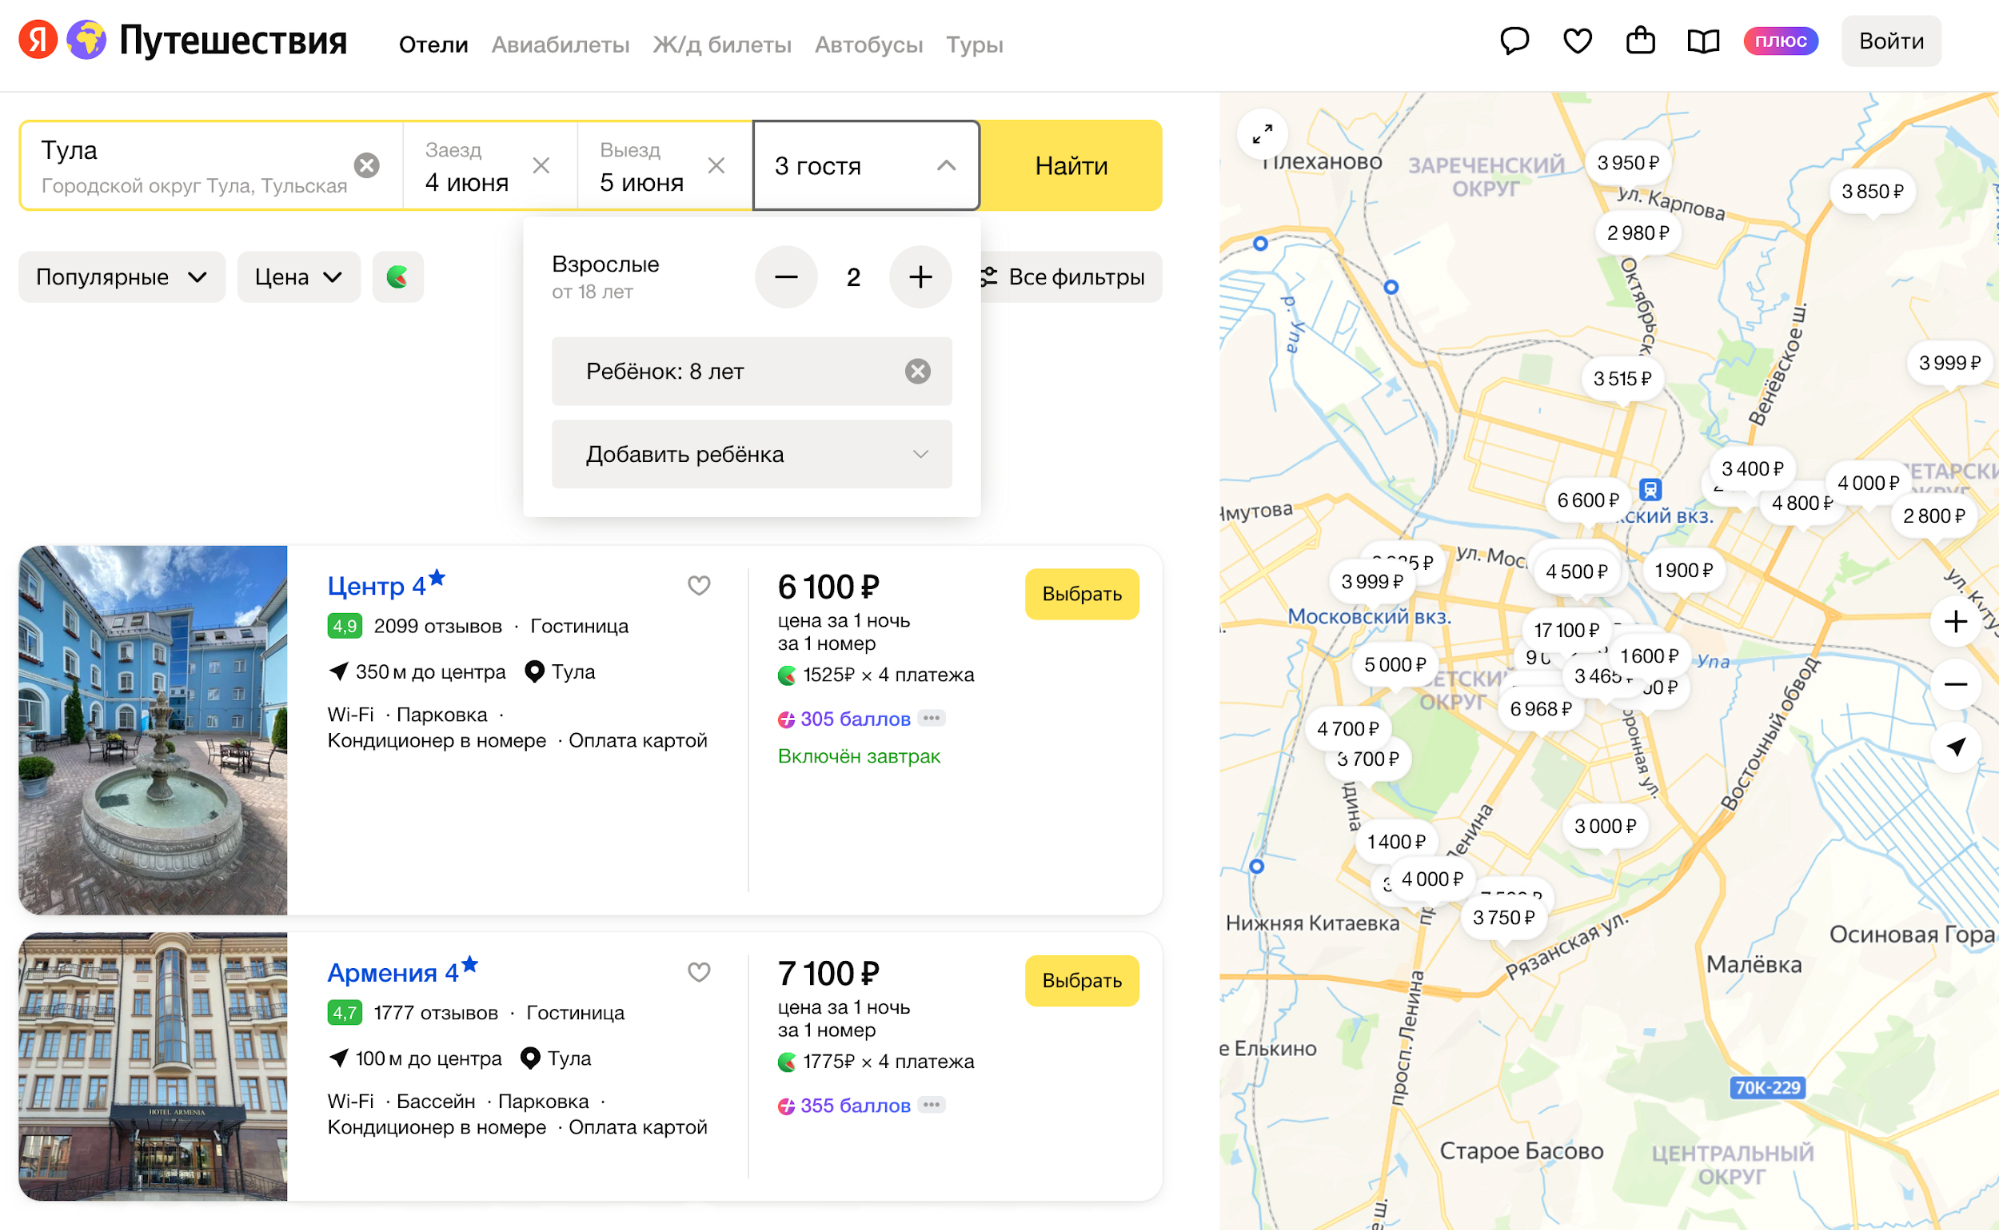Toggle the Split payment filter icon
This screenshot has width=1999, height=1230.
pyautogui.click(x=398, y=277)
